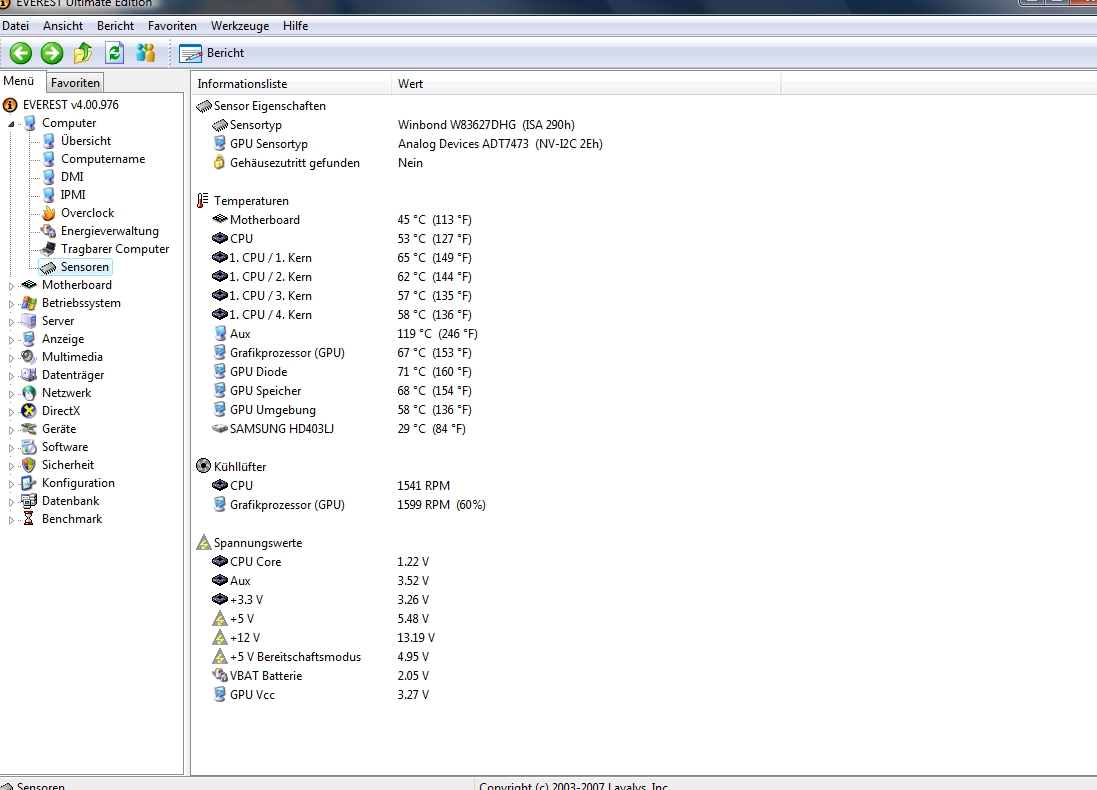Viewport: 1097px width, 790px height.
Task: Open the Favoriten menu in the menu bar
Action: [172, 26]
